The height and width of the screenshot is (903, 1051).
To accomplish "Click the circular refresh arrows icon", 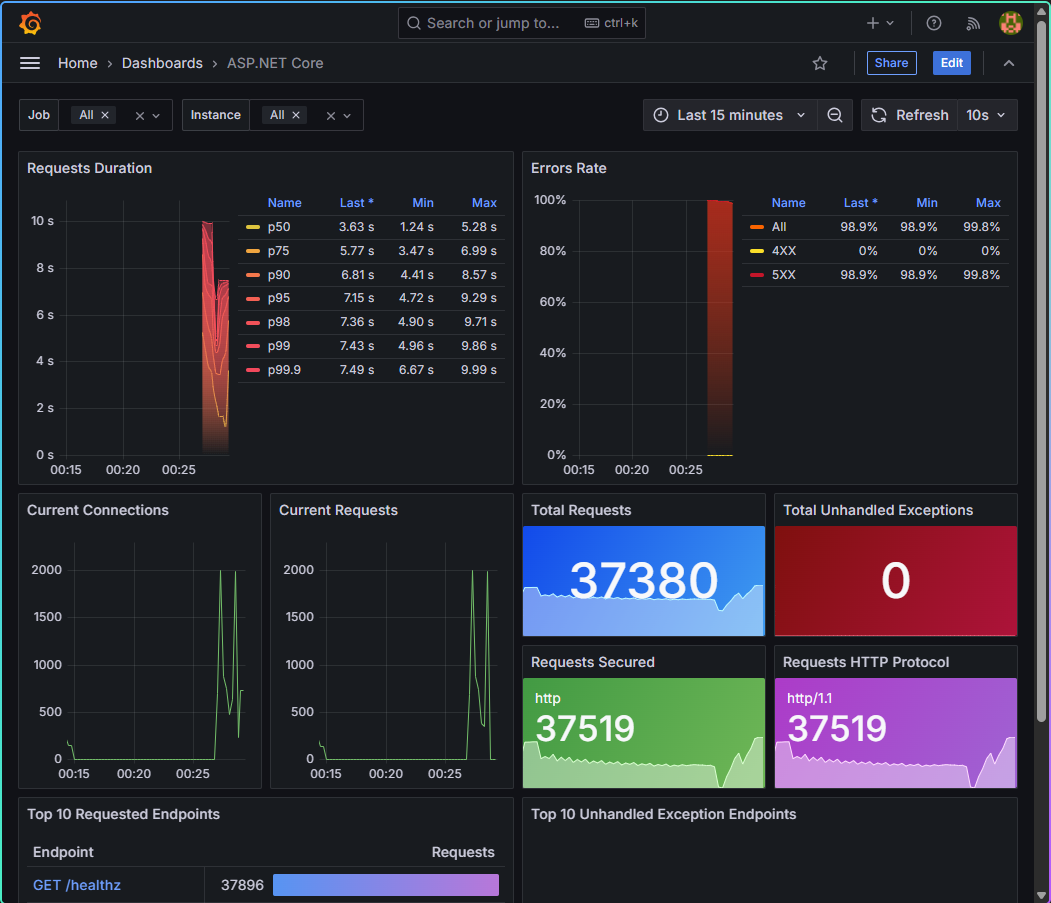I will pyautogui.click(x=878, y=115).
